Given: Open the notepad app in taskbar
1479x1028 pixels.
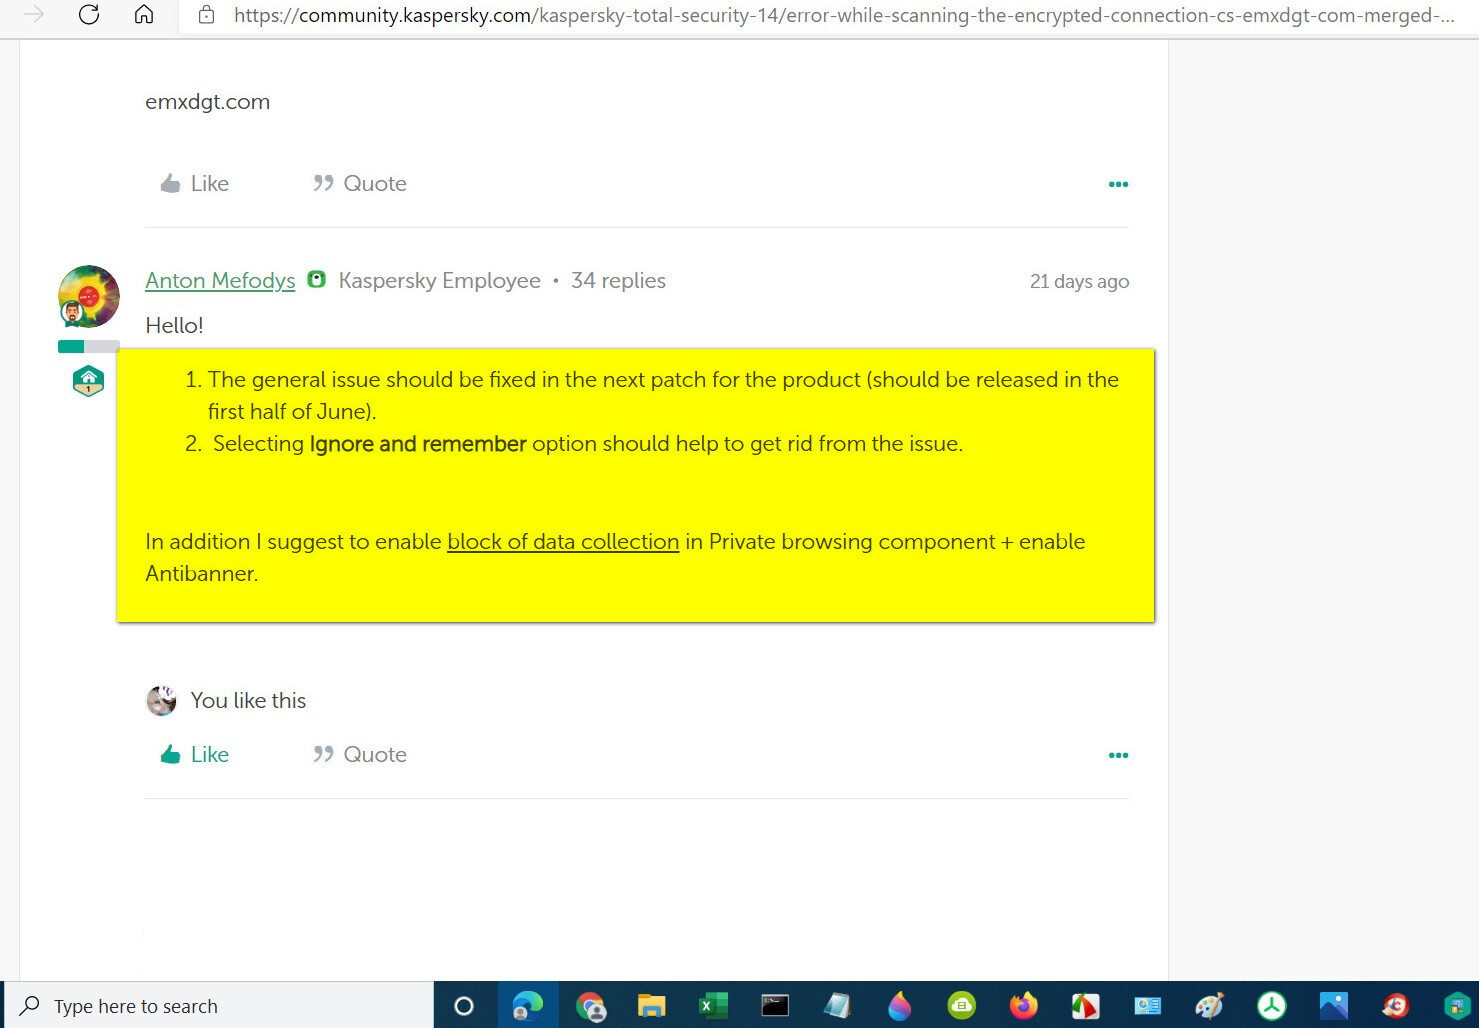Looking at the screenshot, I should coord(837,1006).
